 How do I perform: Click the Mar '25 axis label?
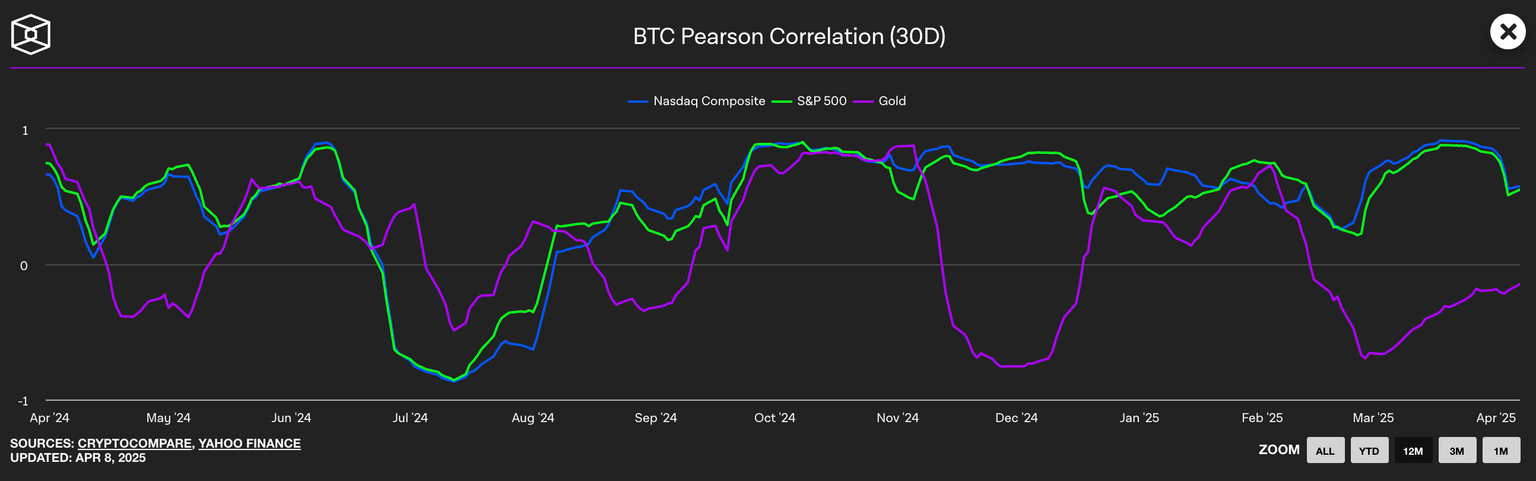[1373, 418]
